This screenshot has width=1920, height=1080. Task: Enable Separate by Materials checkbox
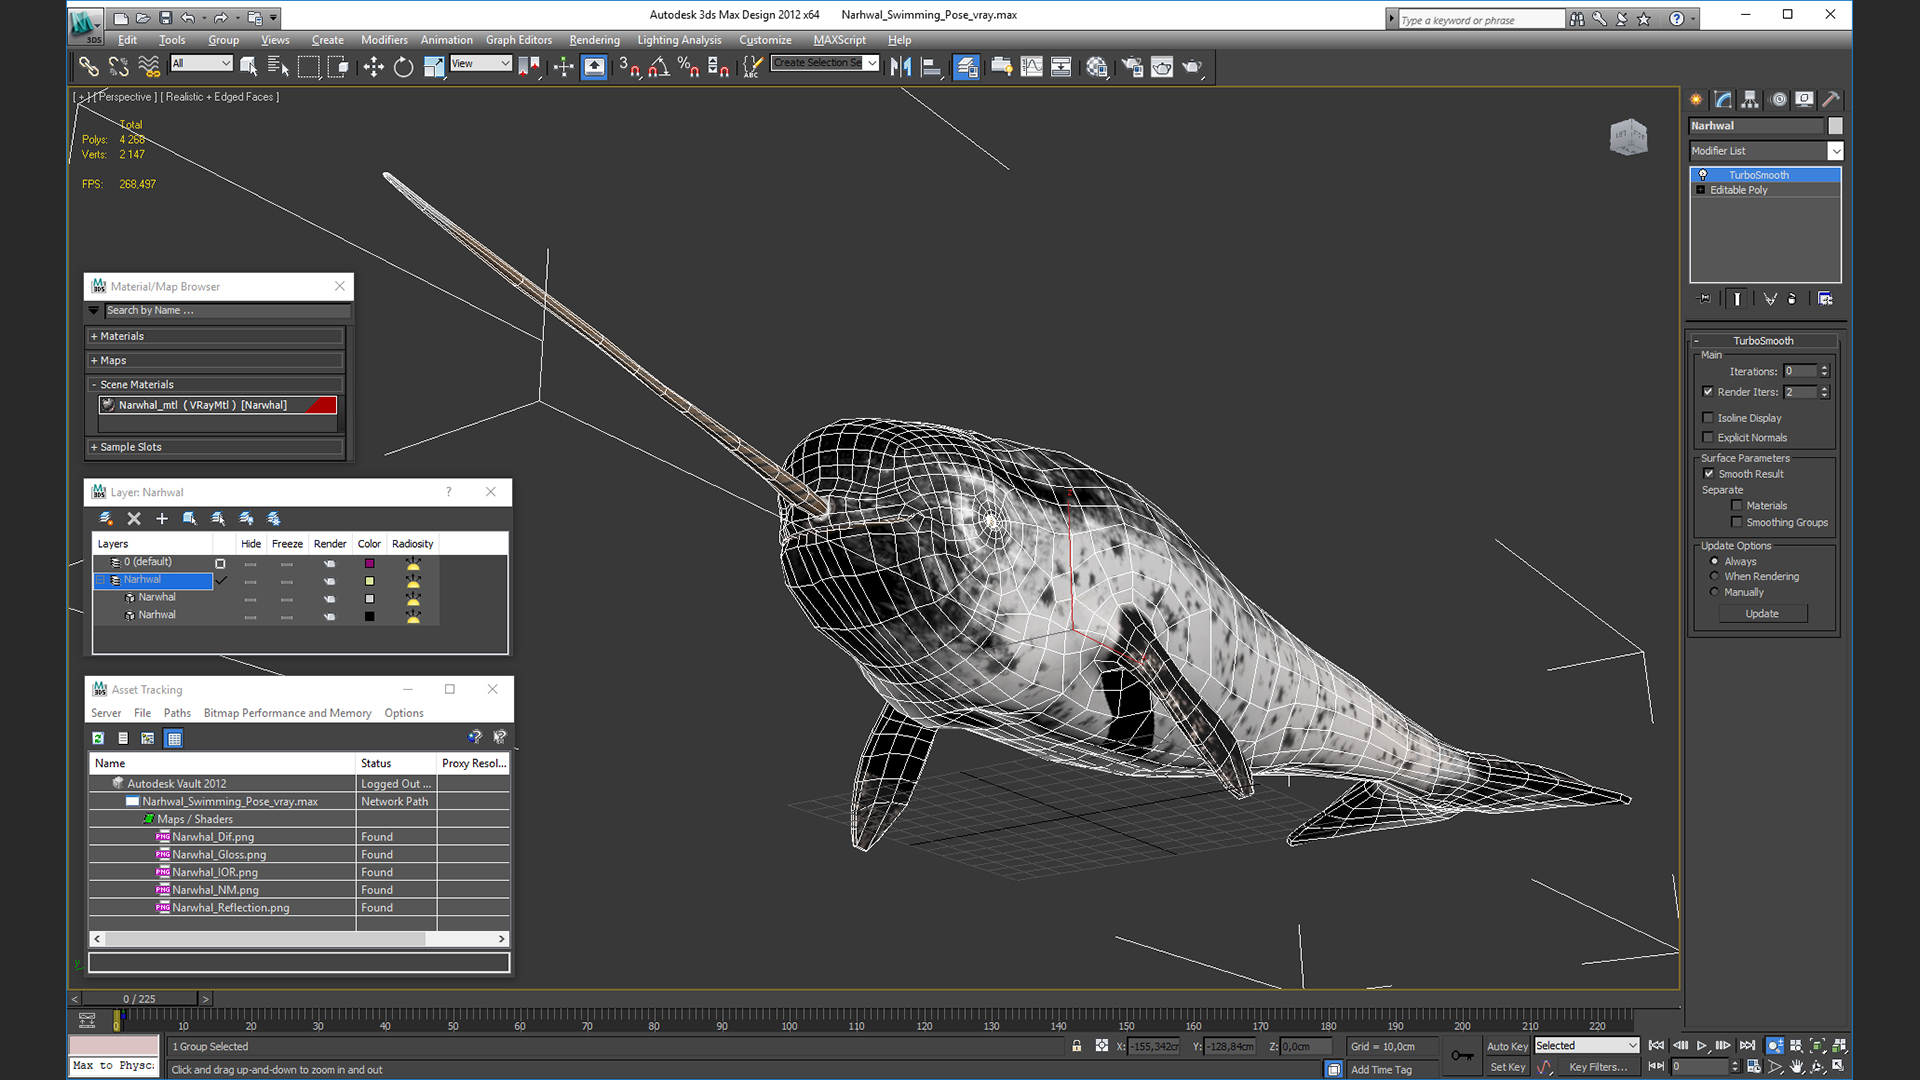click(1737, 506)
